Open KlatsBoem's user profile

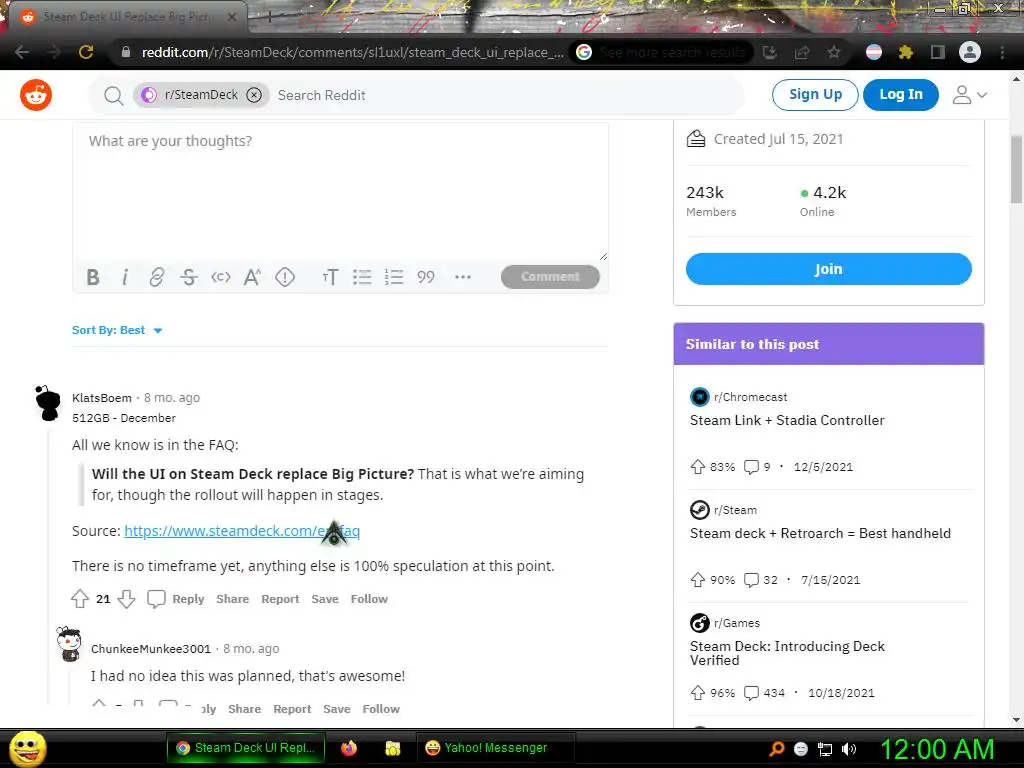102,398
